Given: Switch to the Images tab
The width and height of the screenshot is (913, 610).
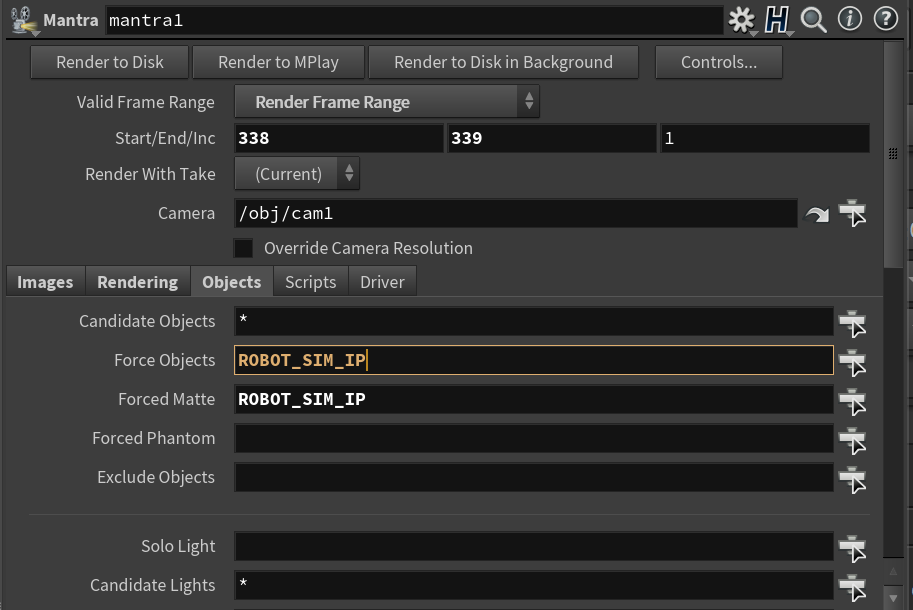Looking at the screenshot, I should 45,282.
